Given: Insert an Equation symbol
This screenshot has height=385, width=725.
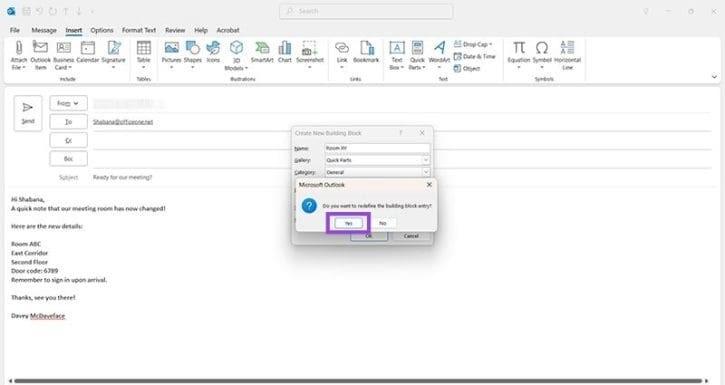Looking at the screenshot, I should (519, 55).
